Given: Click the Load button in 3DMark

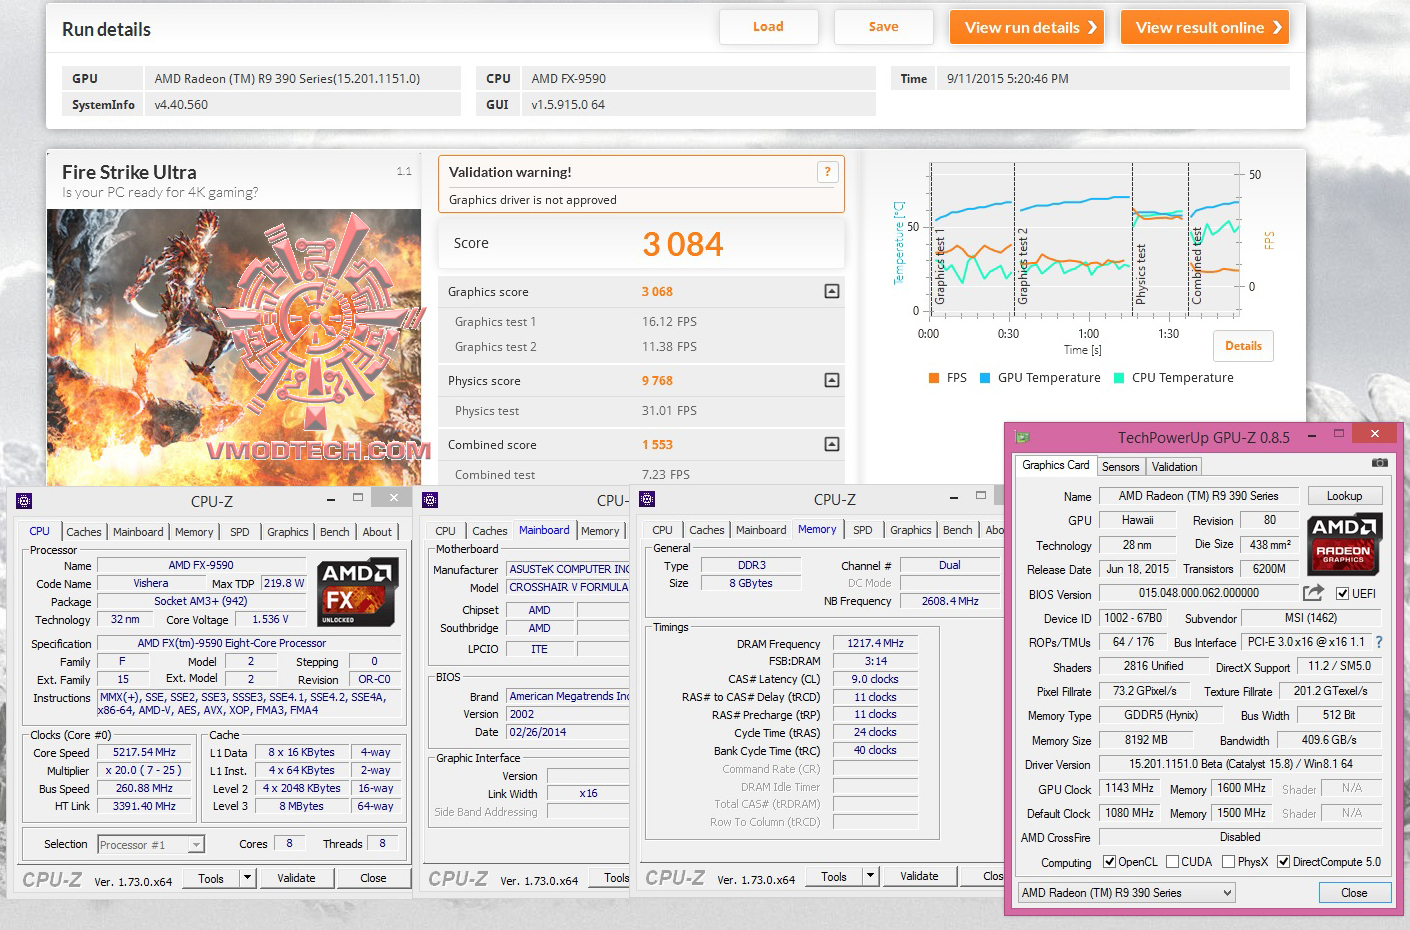Looking at the screenshot, I should (768, 27).
